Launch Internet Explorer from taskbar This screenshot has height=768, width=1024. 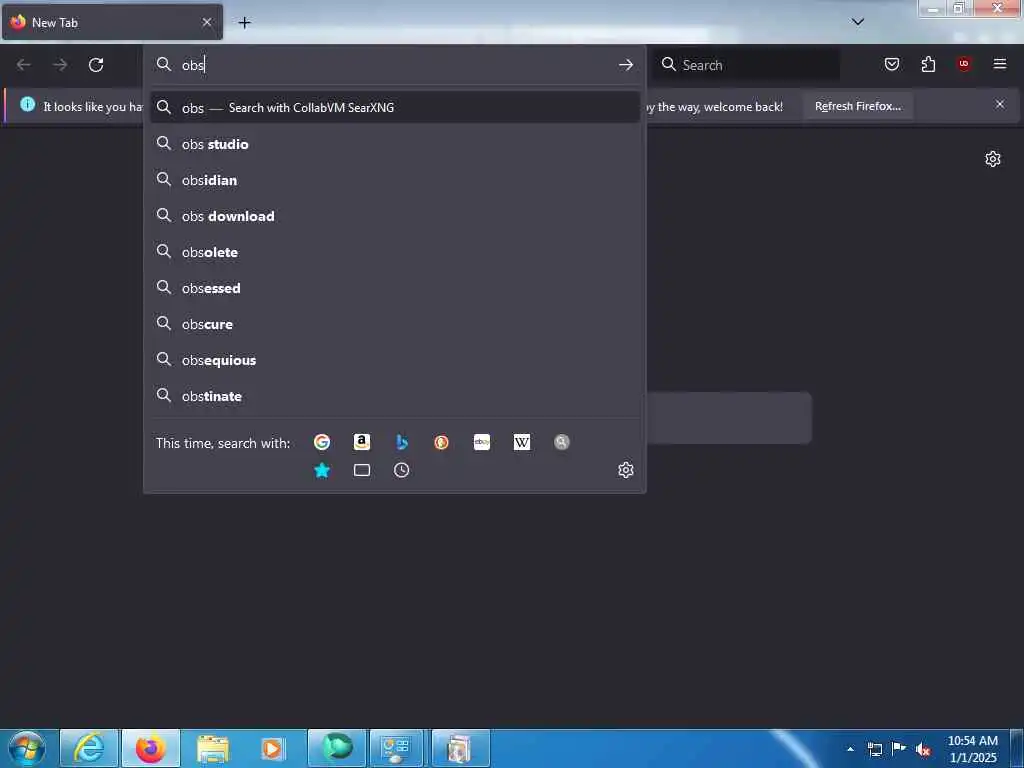[x=89, y=748]
